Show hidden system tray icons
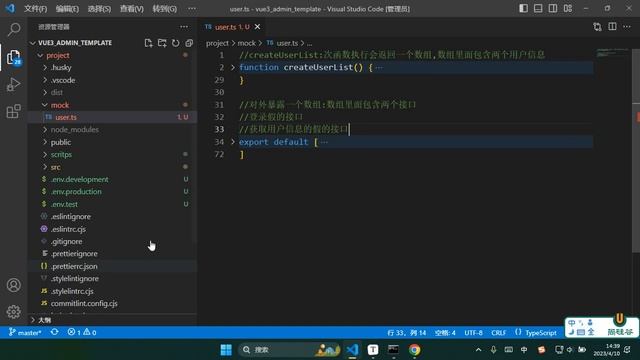Screen dimensions: 640x360 coord(478,350)
